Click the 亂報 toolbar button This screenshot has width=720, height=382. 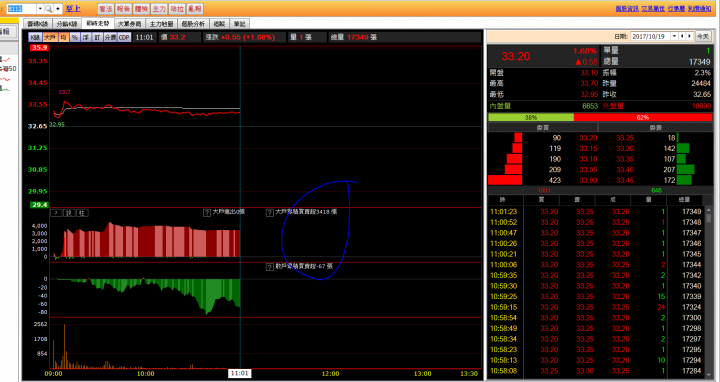point(195,9)
